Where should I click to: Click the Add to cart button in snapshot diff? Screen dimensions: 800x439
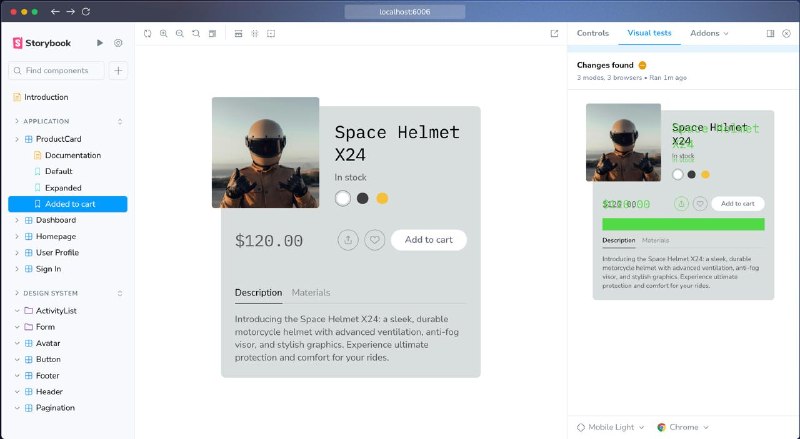click(738, 204)
